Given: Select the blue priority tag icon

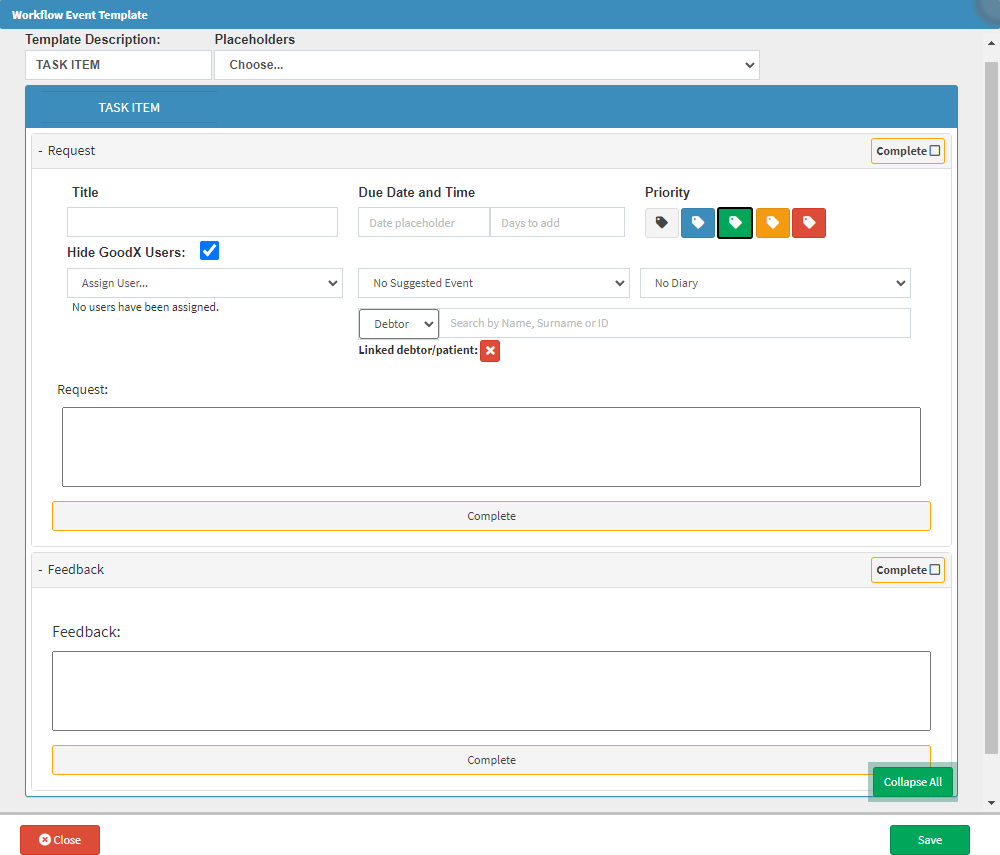Looking at the screenshot, I should (x=698, y=223).
